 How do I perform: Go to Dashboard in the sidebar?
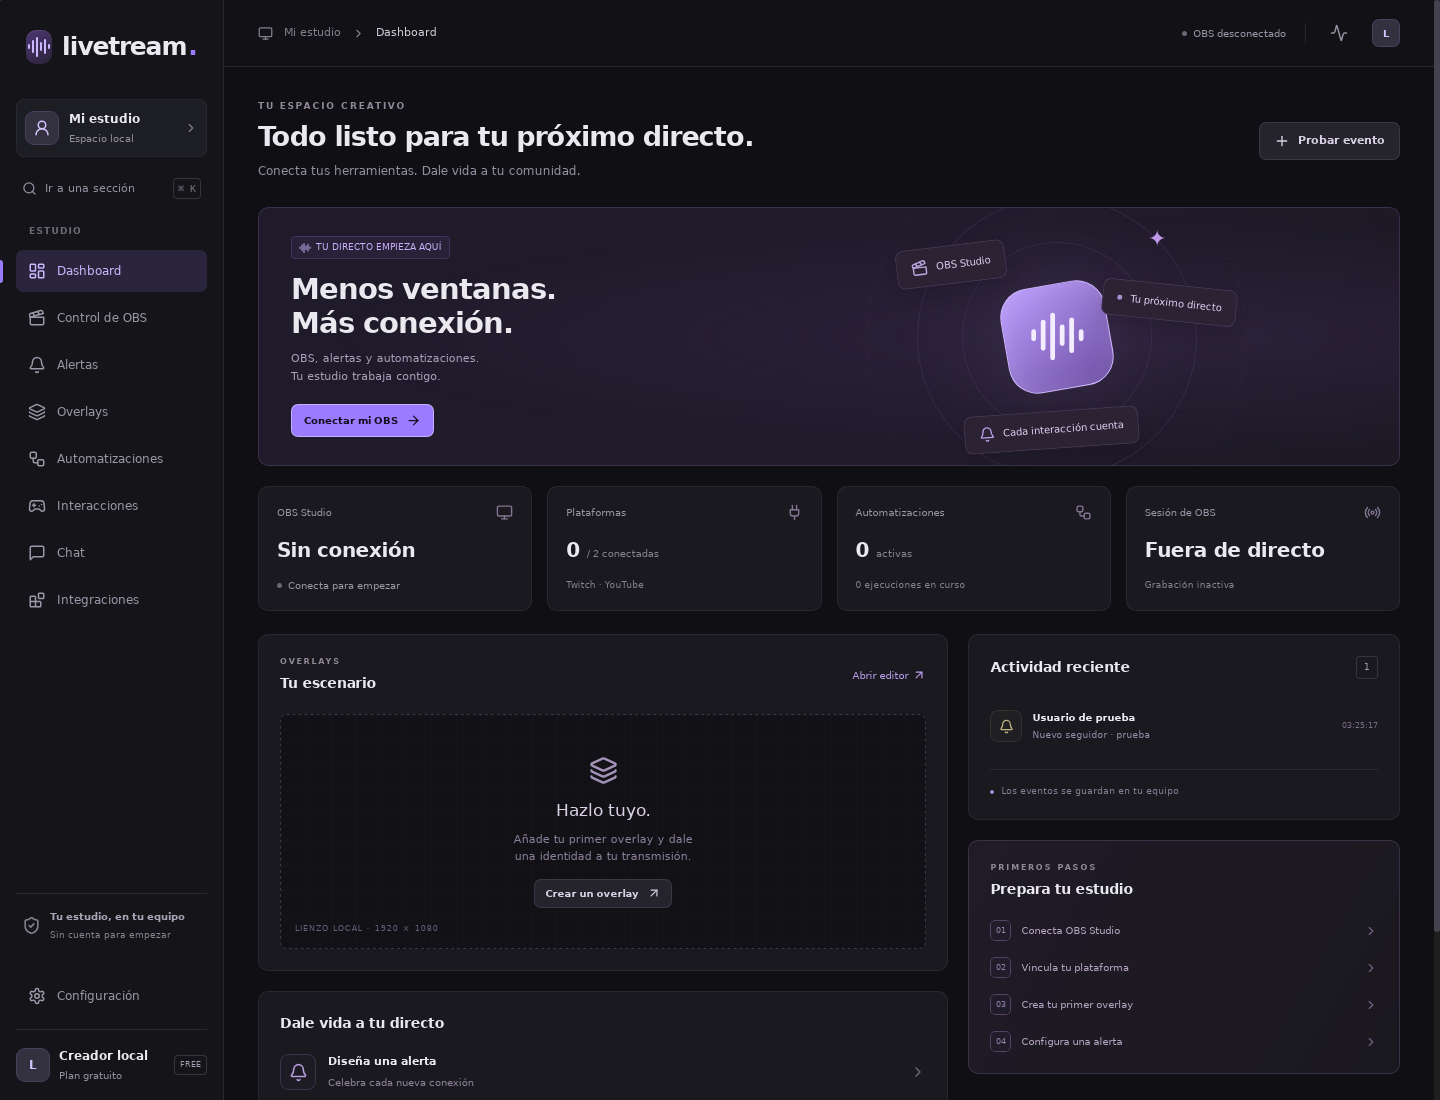pos(111,271)
